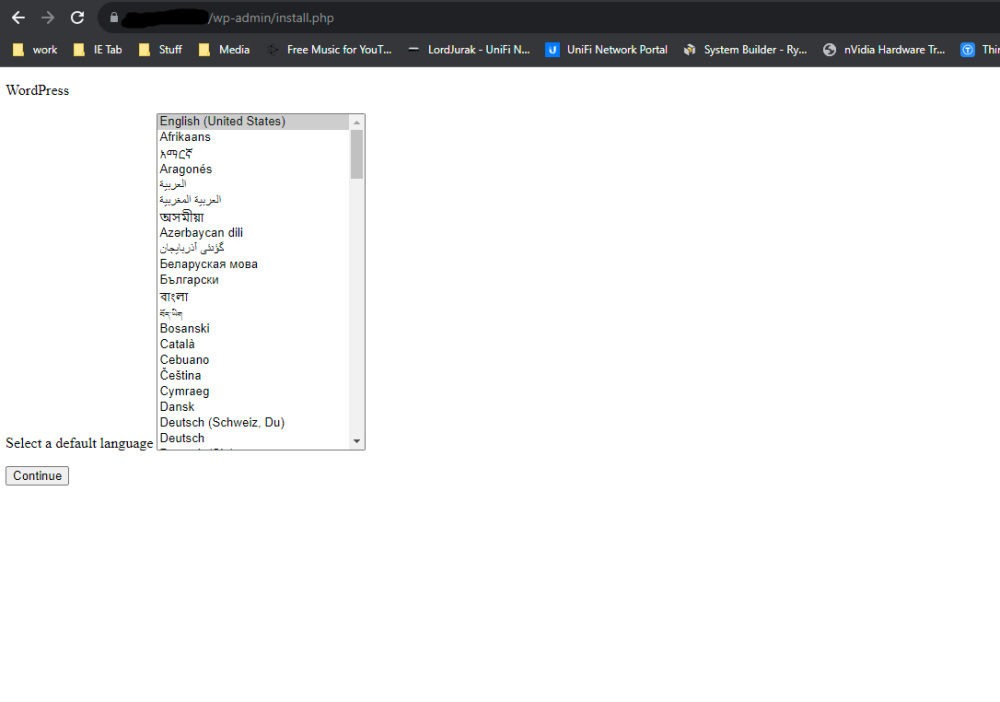This screenshot has width=1000, height=702.
Task: Click the padlock icon in the address bar
Action: [x=114, y=18]
